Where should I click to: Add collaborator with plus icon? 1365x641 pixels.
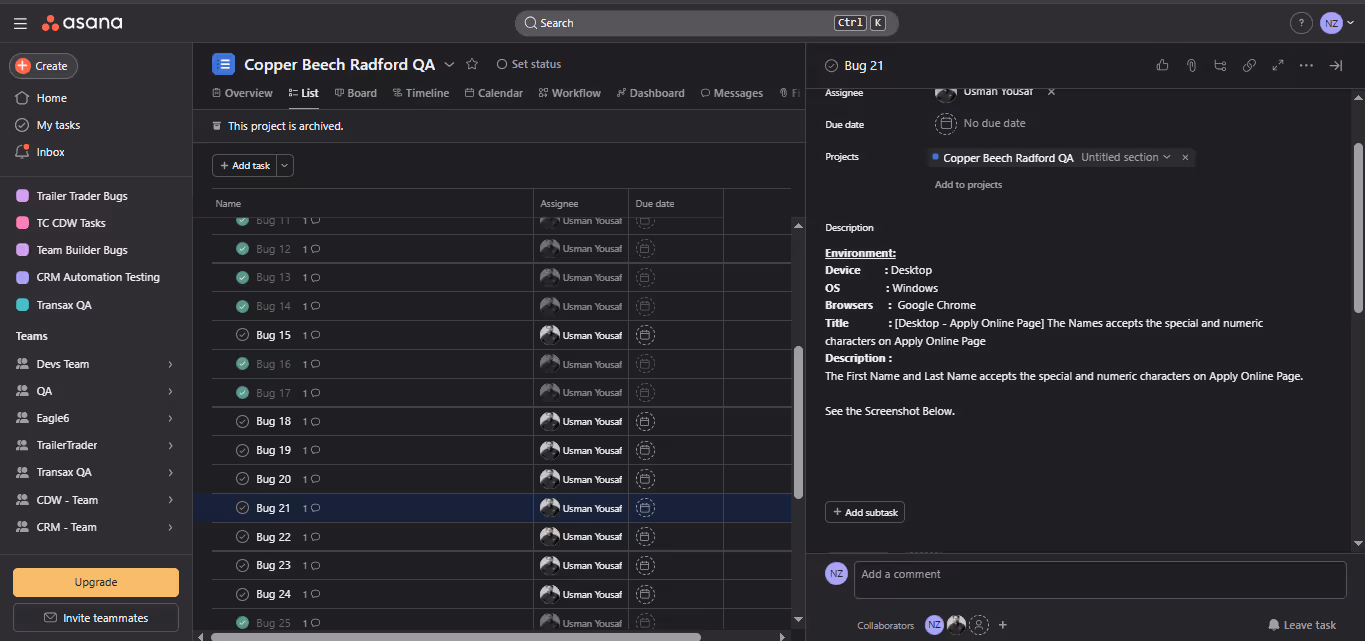1003,625
